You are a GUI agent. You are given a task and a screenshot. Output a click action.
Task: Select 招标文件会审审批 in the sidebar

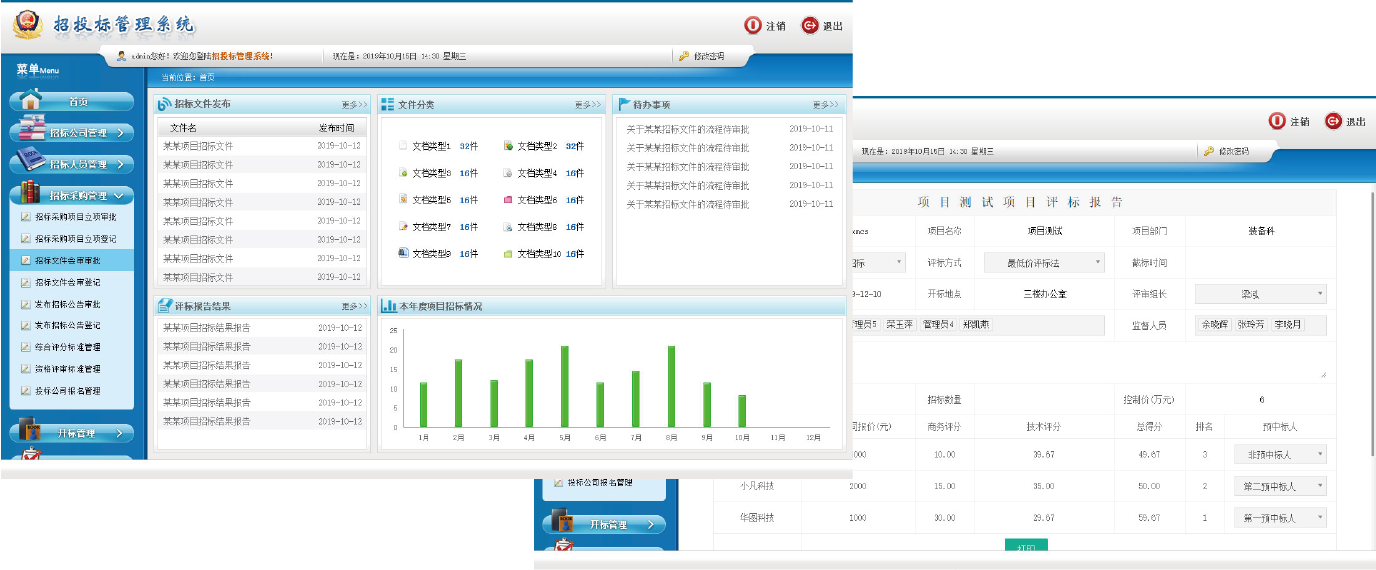click(75, 260)
